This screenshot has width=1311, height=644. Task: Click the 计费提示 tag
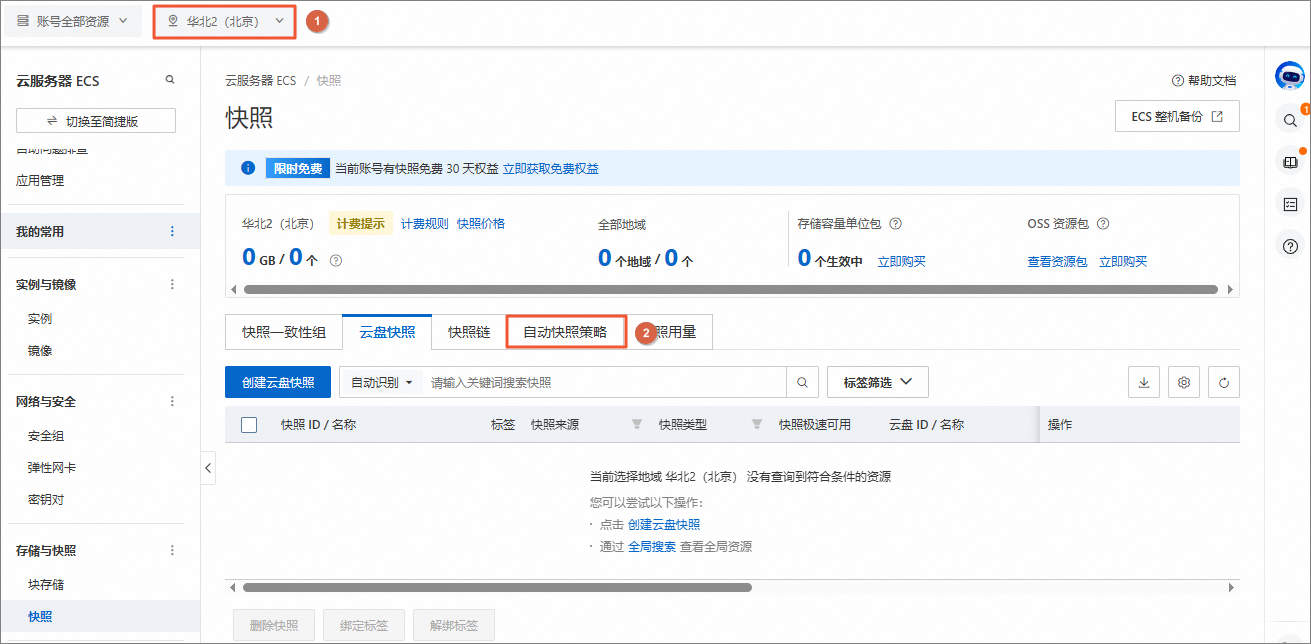click(x=361, y=224)
